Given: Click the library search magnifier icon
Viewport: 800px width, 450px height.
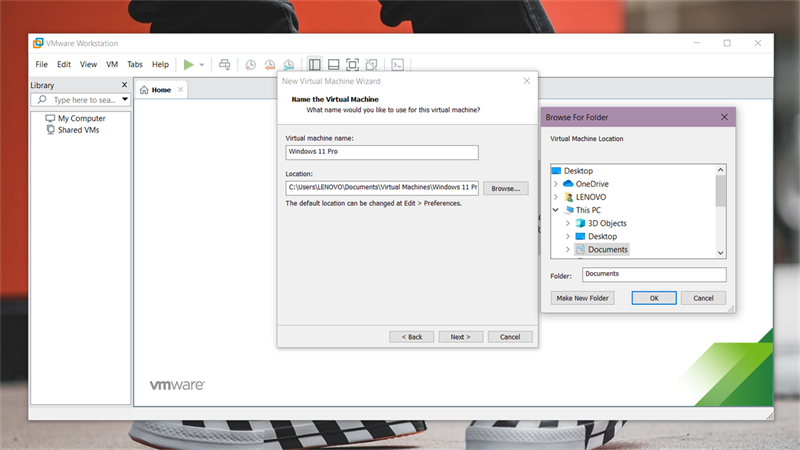Looking at the screenshot, I should pyautogui.click(x=42, y=99).
